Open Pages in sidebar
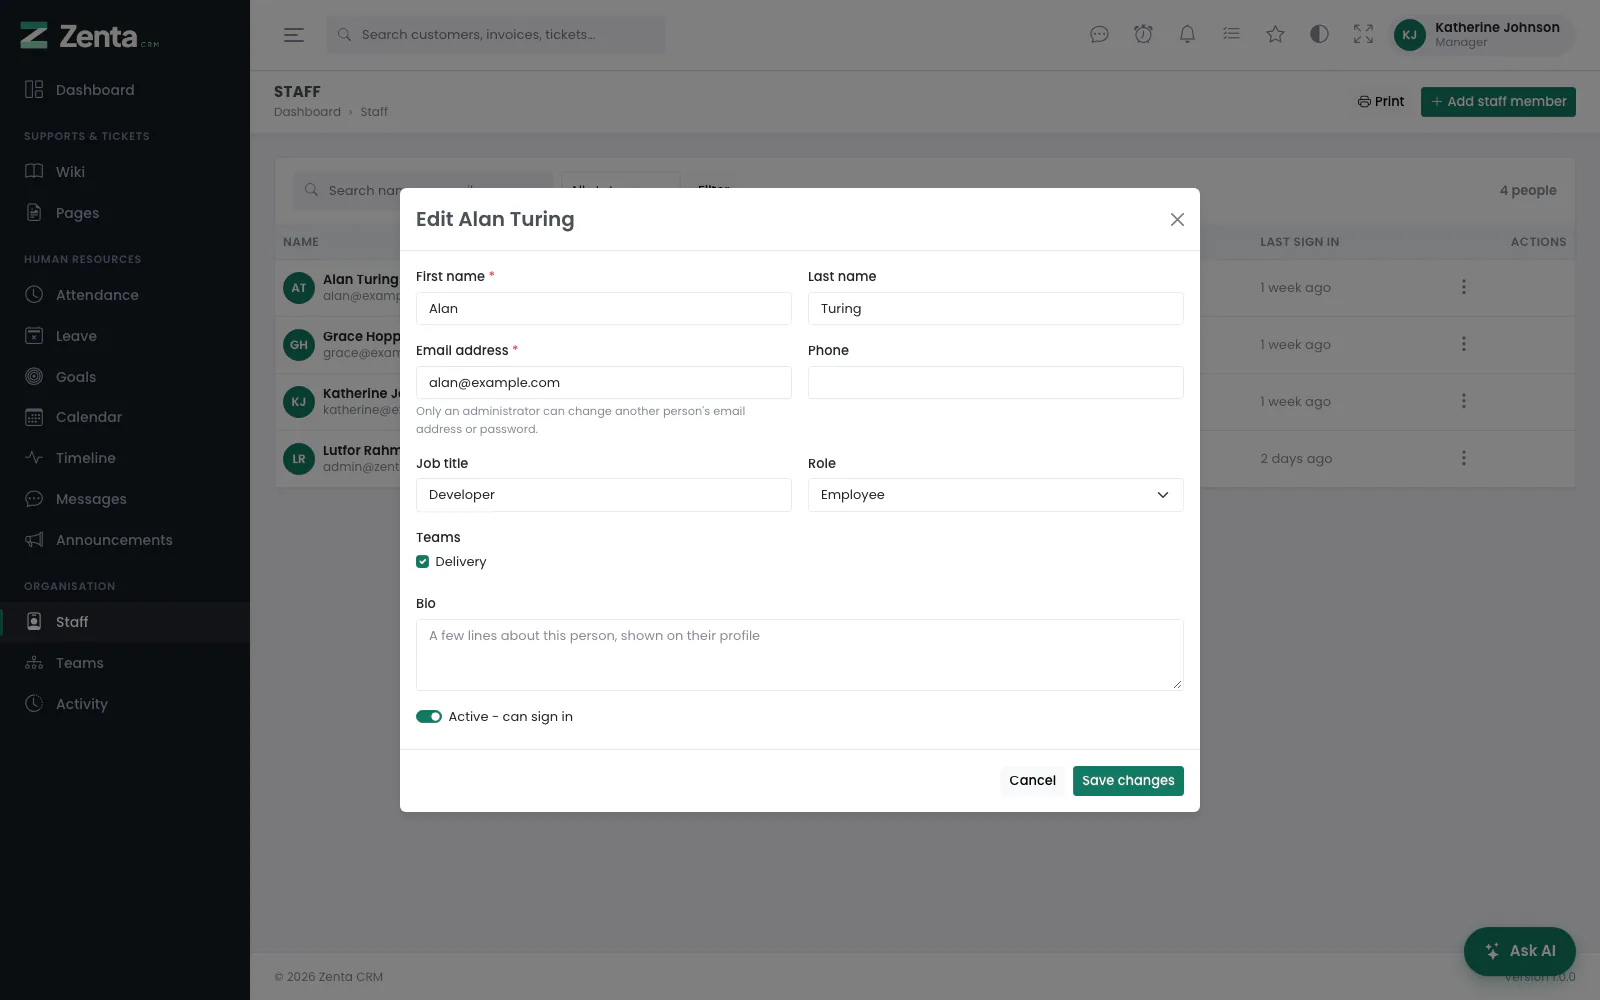The width and height of the screenshot is (1600, 1000). [x=125, y=213]
